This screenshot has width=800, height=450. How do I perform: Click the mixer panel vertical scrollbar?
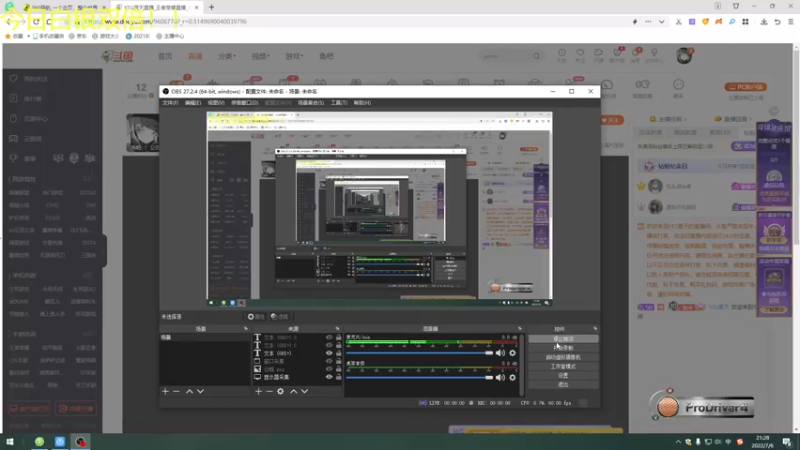pos(521,365)
